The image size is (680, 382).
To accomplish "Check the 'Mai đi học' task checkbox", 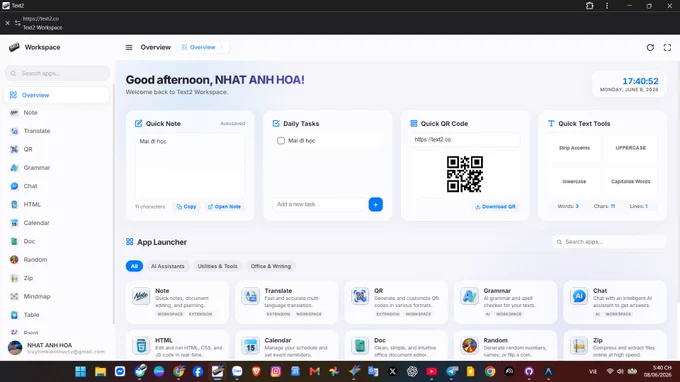I will coord(281,140).
